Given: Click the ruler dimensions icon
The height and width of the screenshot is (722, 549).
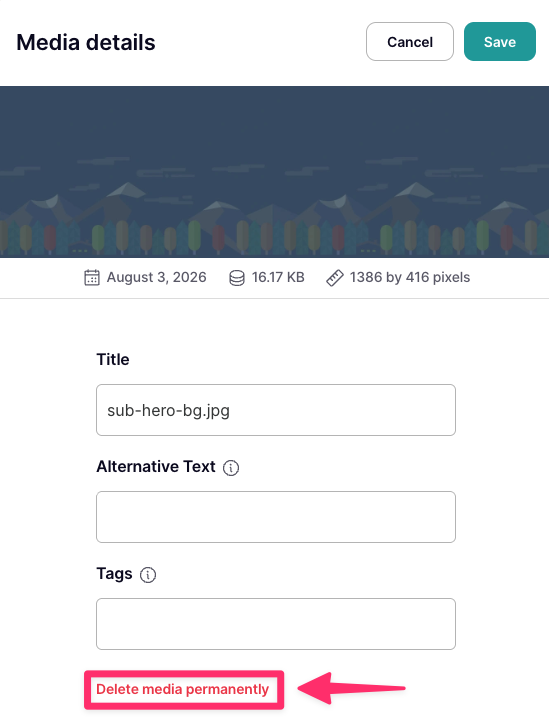Looking at the screenshot, I should pos(335,278).
